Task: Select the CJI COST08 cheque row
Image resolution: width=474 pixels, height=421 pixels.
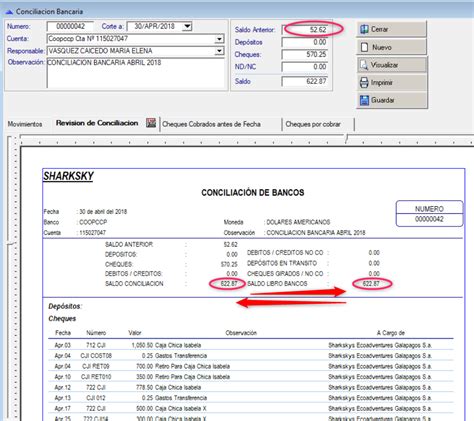Action: (x=251, y=356)
